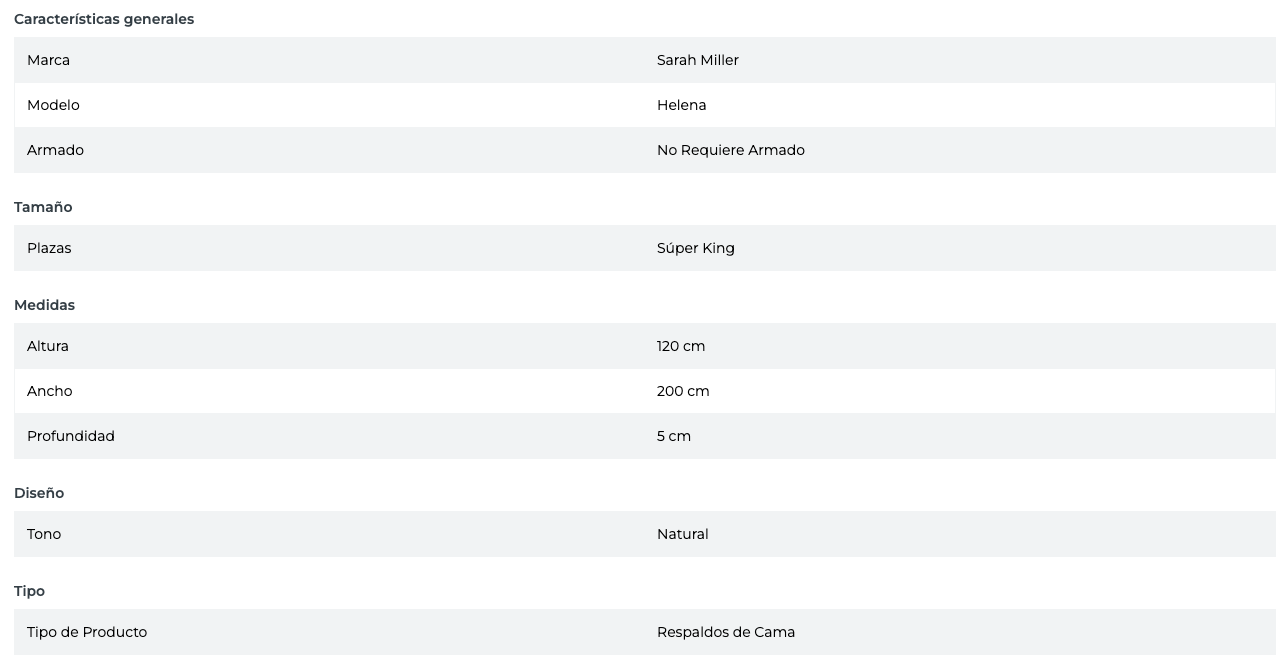The width and height of the screenshot is (1282, 661).
Task: Select the Ancho row label
Action: 50,391
